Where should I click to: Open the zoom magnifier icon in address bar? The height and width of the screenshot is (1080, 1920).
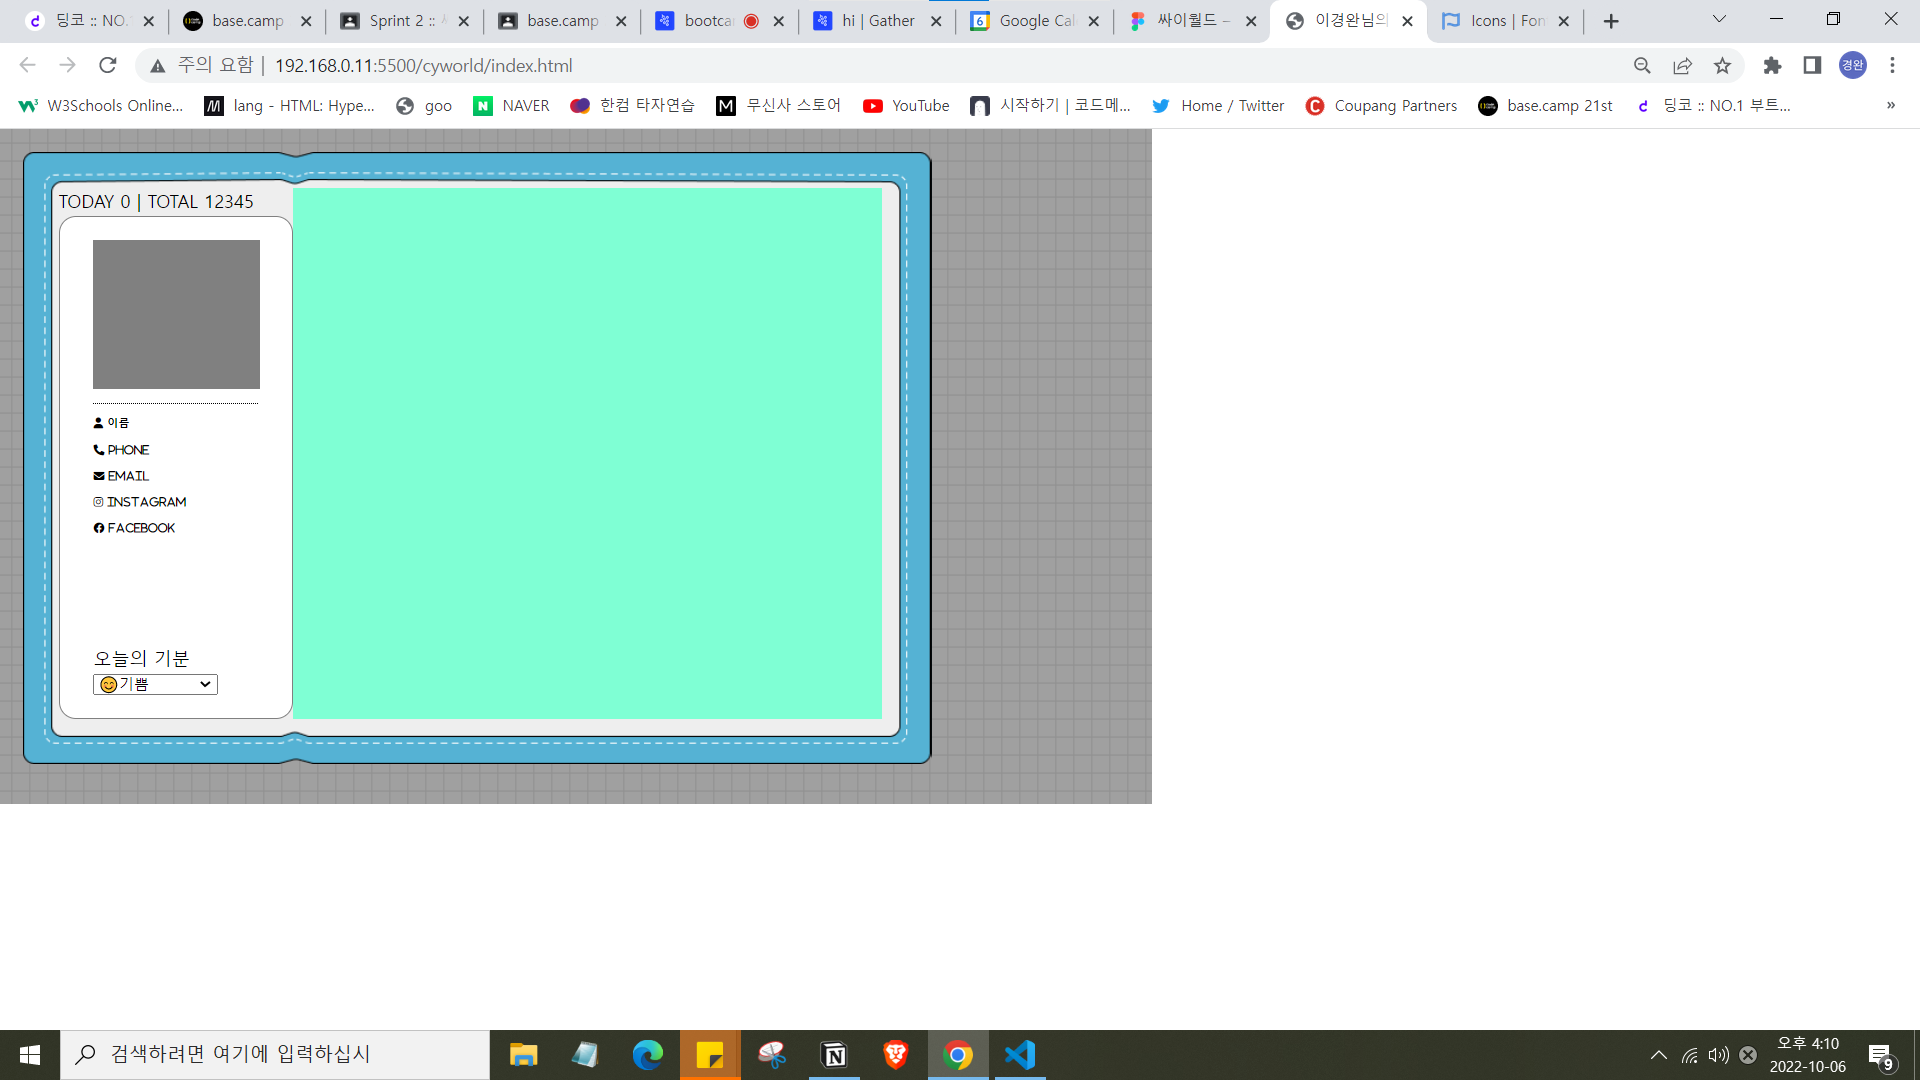(x=1642, y=66)
